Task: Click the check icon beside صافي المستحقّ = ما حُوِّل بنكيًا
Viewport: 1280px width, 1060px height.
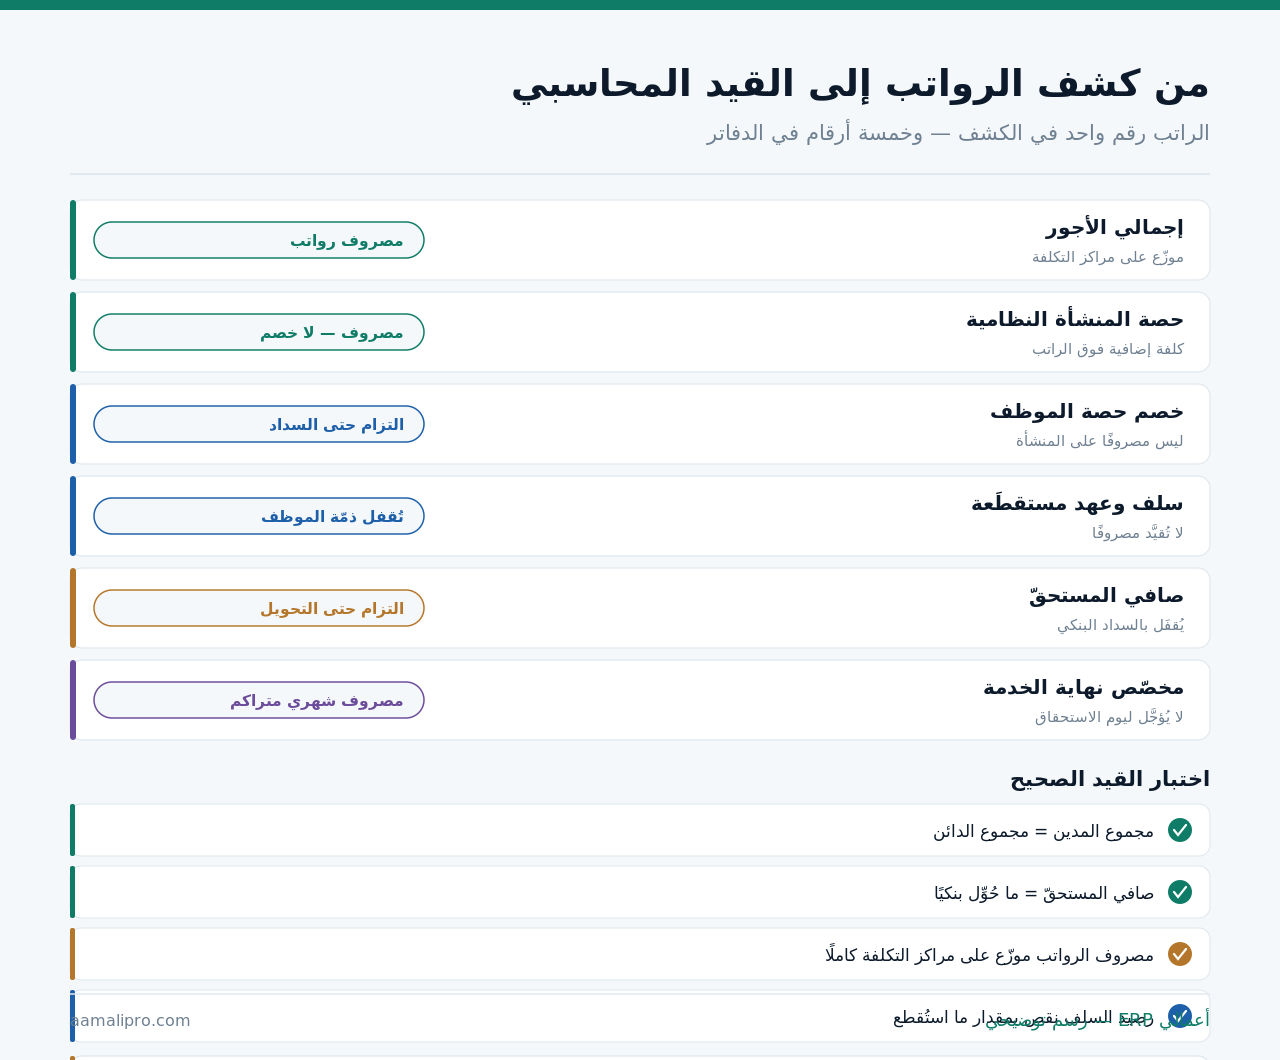Action: (1180, 892)
